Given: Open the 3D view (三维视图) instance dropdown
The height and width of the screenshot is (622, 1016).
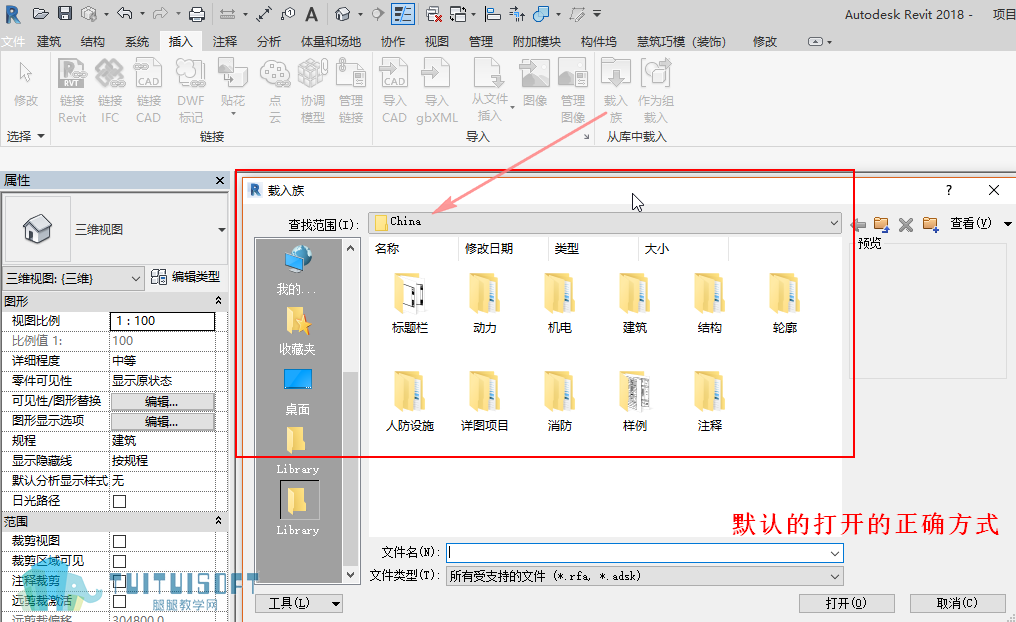Looking at the screenshot, I should point(73,279).
